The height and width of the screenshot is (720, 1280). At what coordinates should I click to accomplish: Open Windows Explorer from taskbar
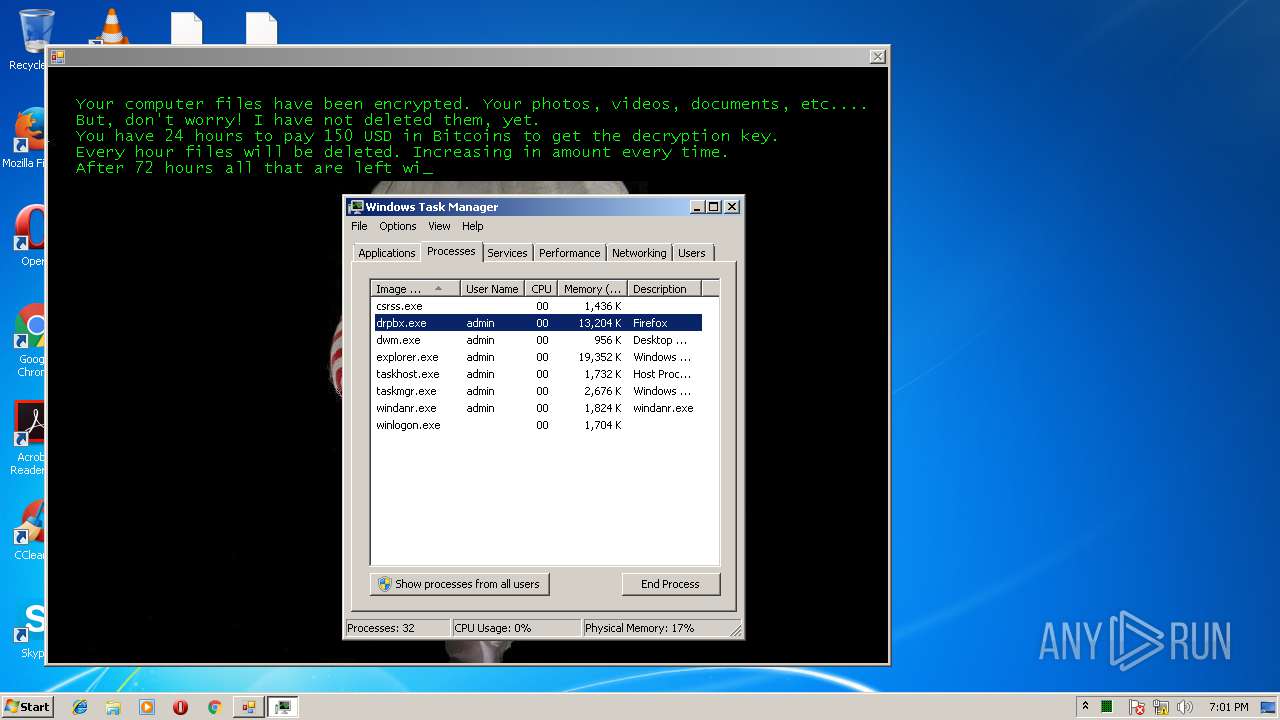113,707
